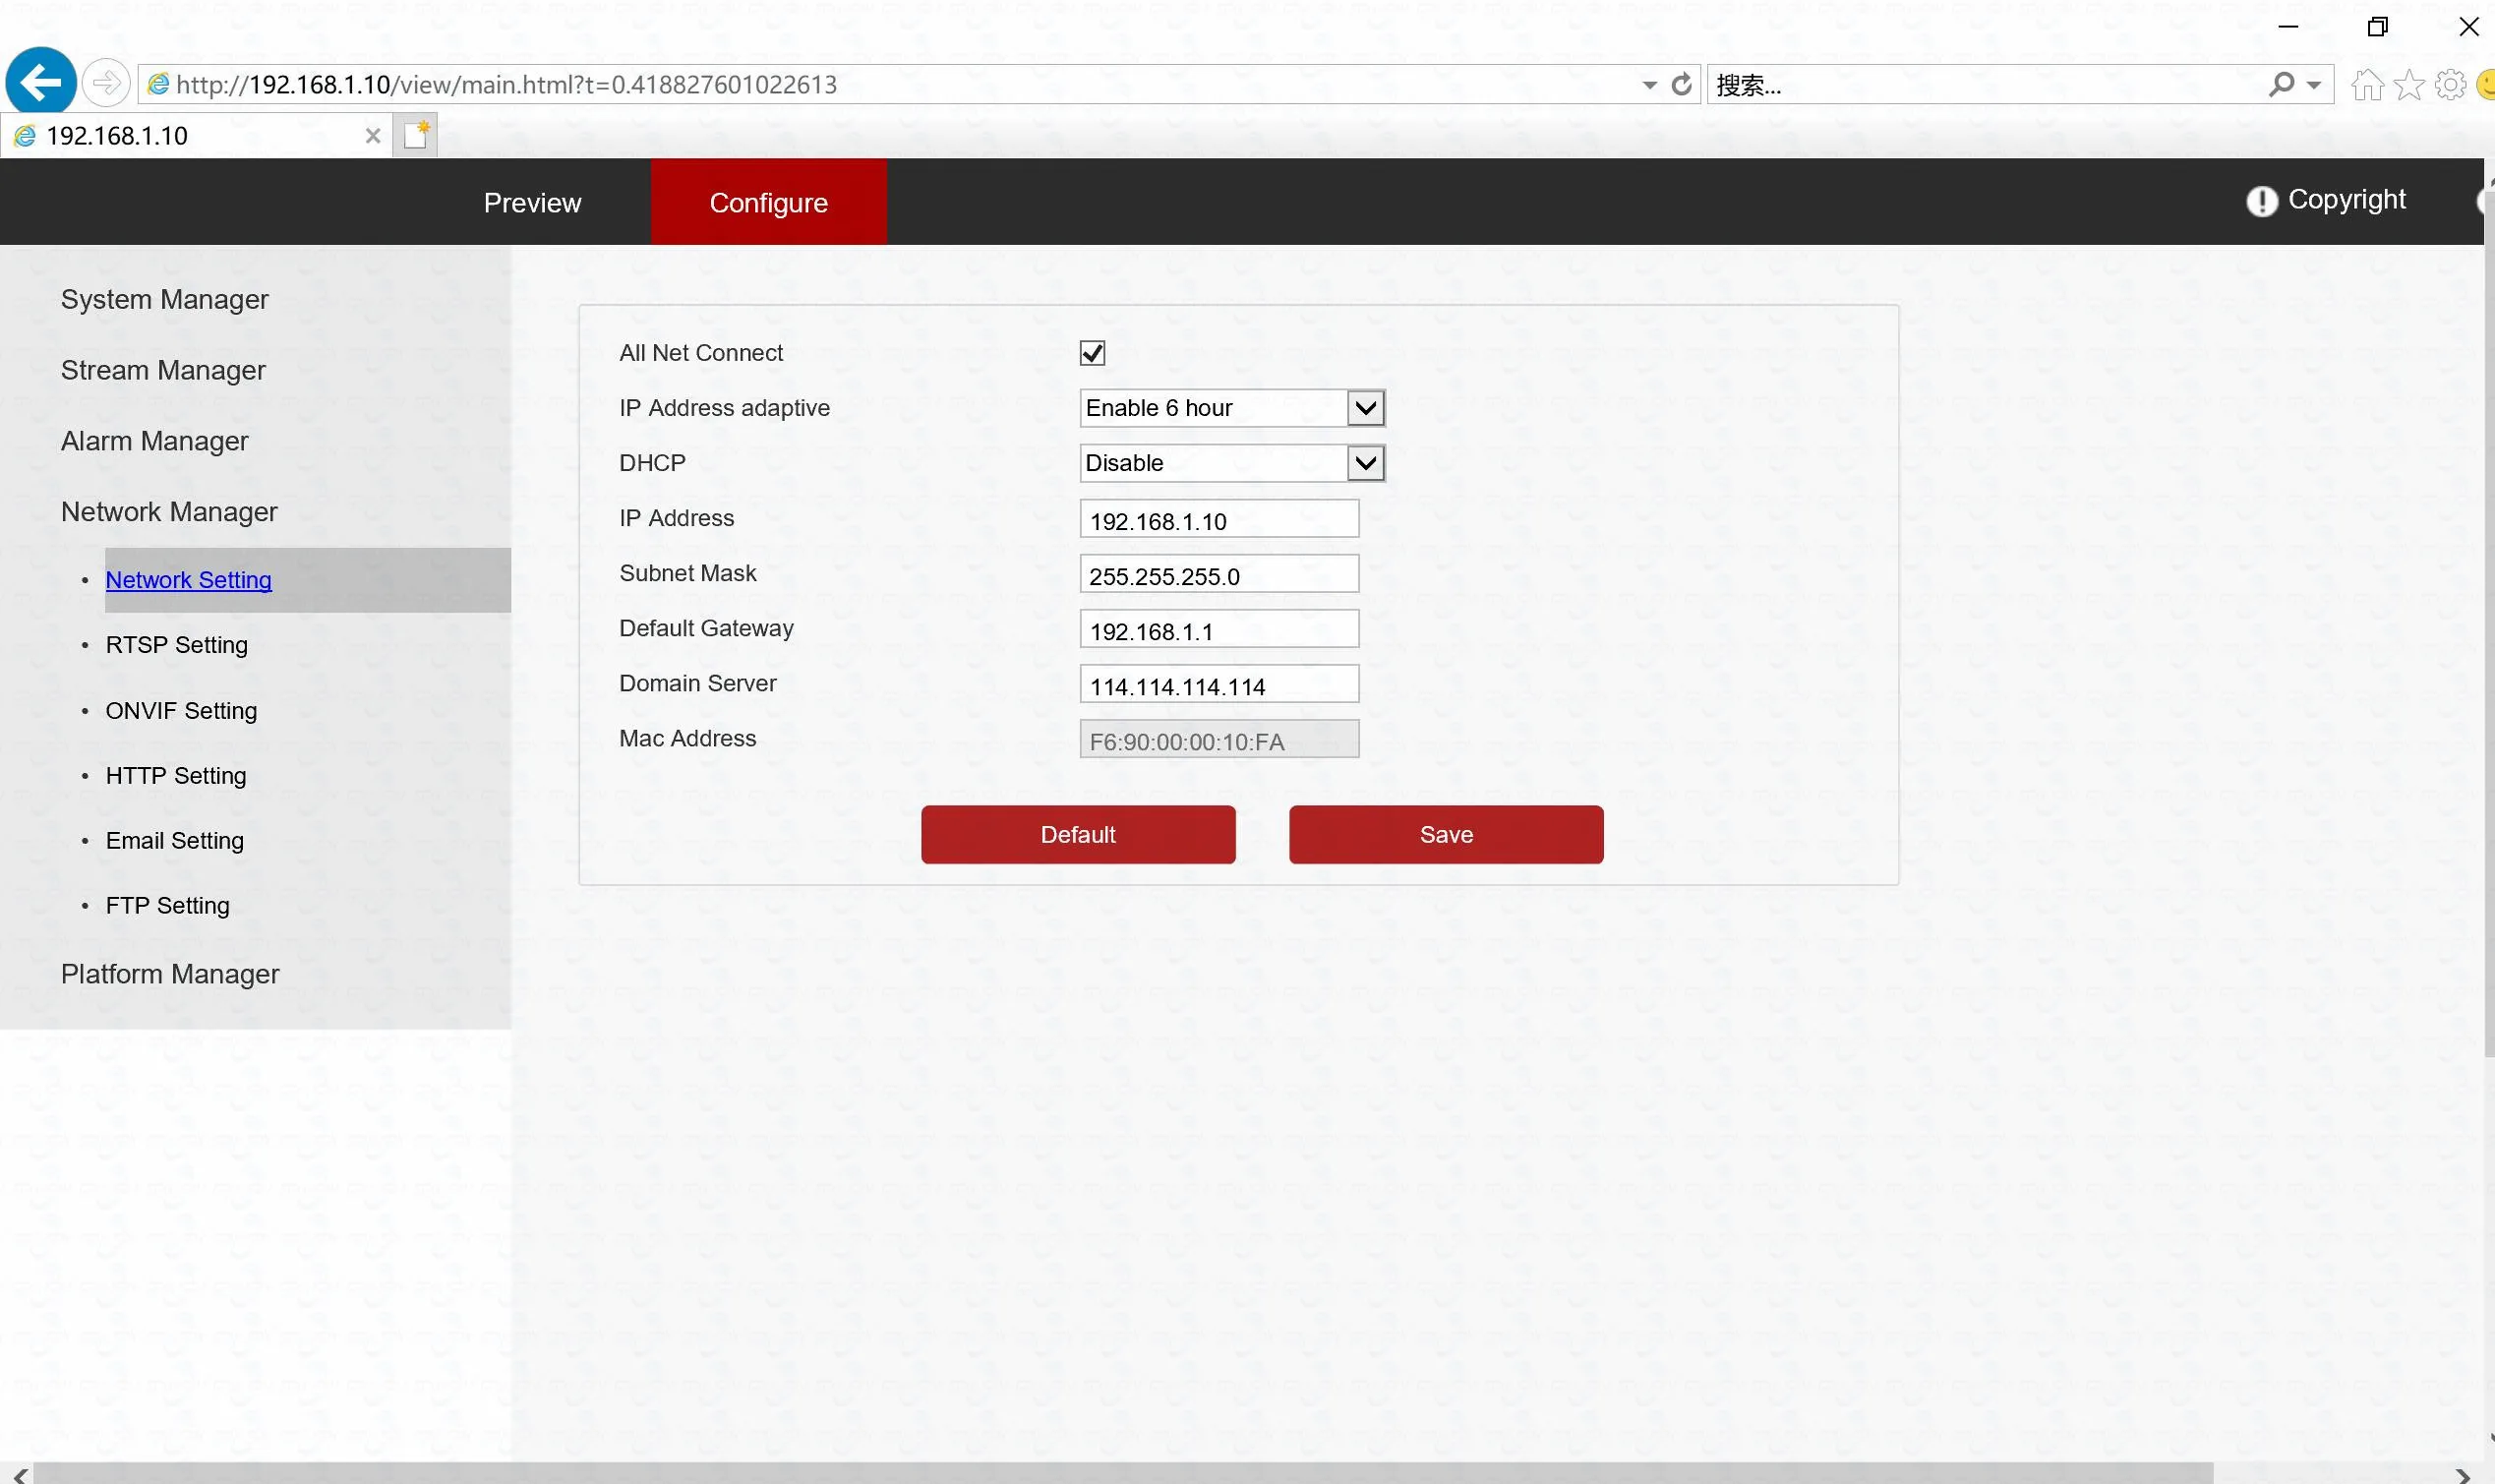This screenshot has width=2495, height=1484.
Task: Open the address bar history dropdown arrow
Action: click(x=1649, y=86)
